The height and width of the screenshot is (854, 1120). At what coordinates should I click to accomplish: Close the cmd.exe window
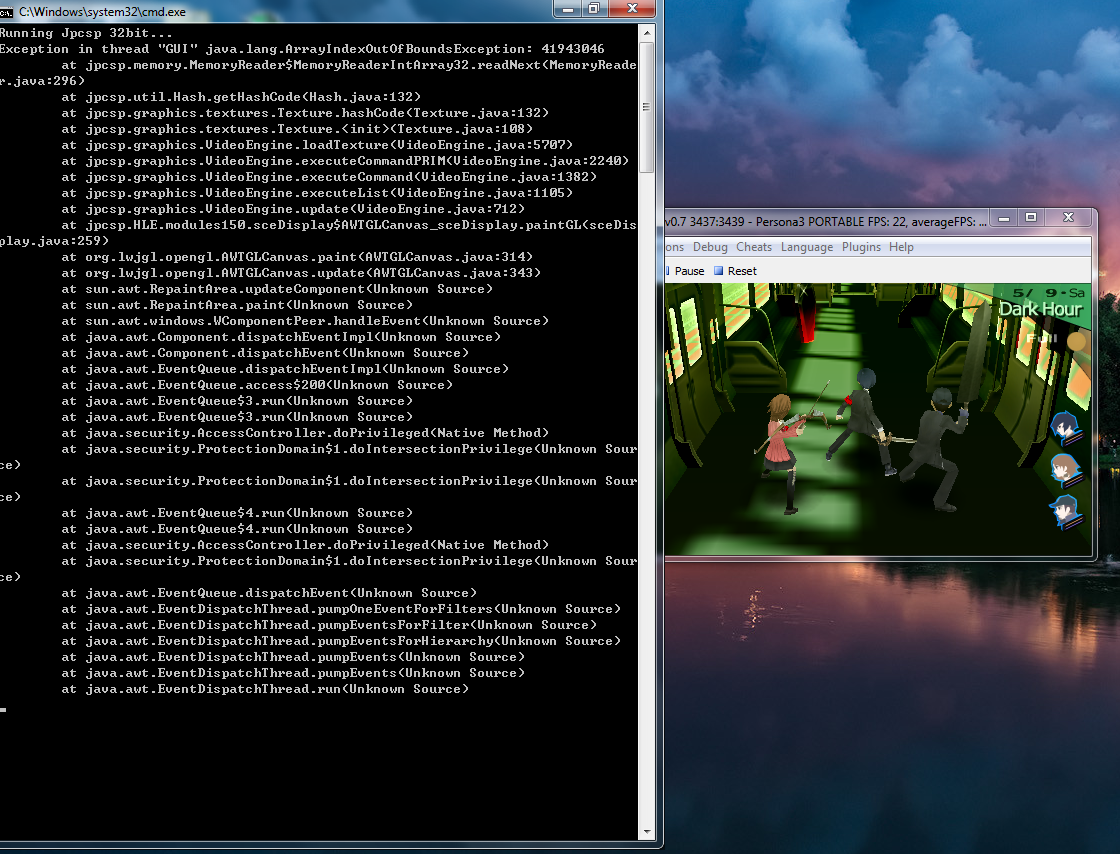631,9
